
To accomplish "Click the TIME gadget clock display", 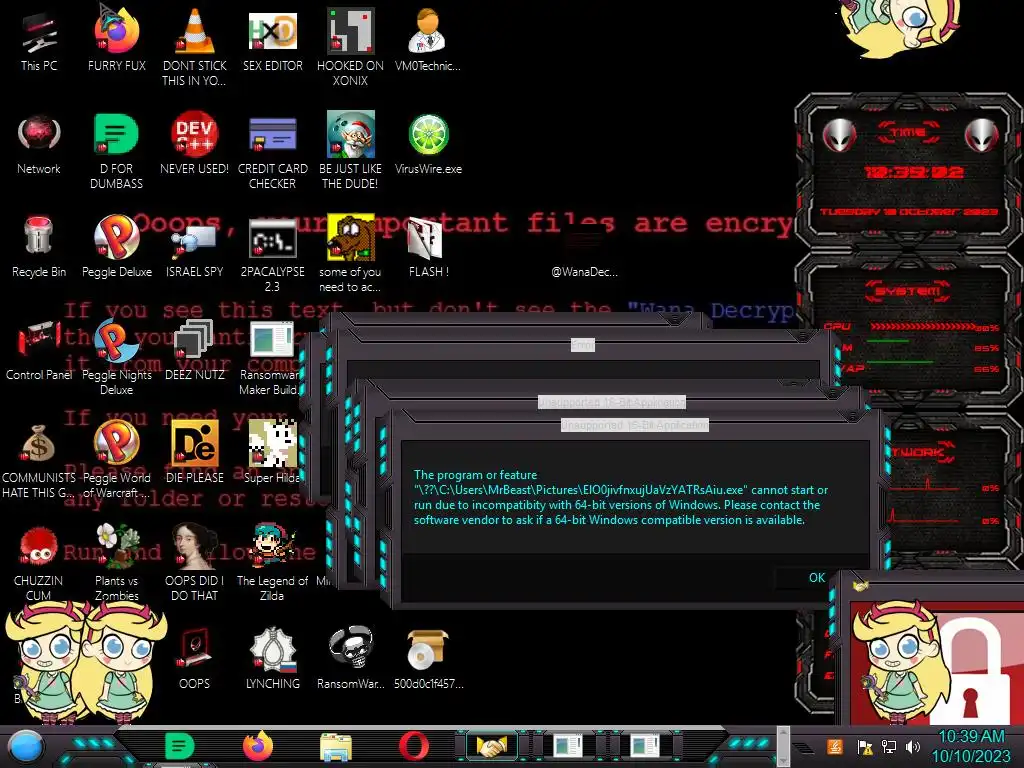I will [913, 172].
